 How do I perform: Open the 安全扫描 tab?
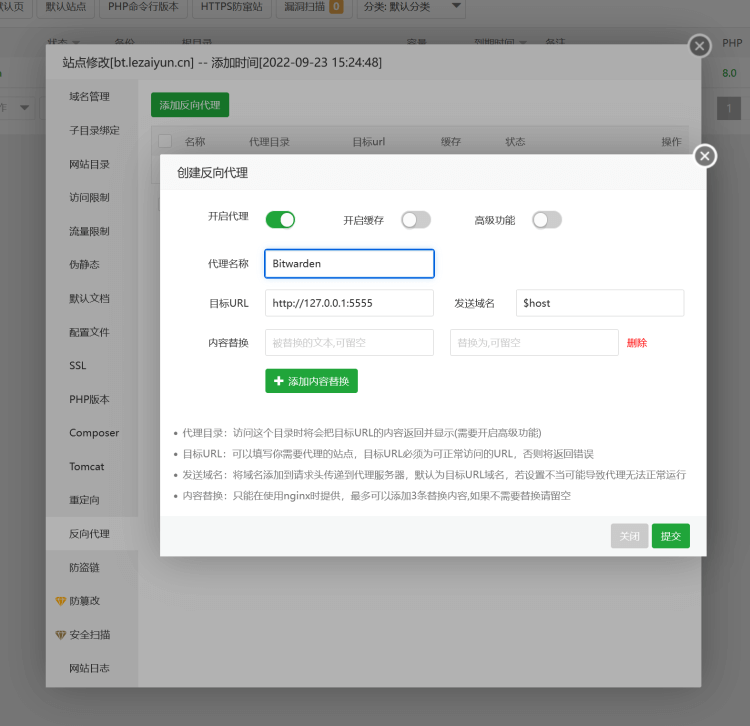[x=89, y=635]
